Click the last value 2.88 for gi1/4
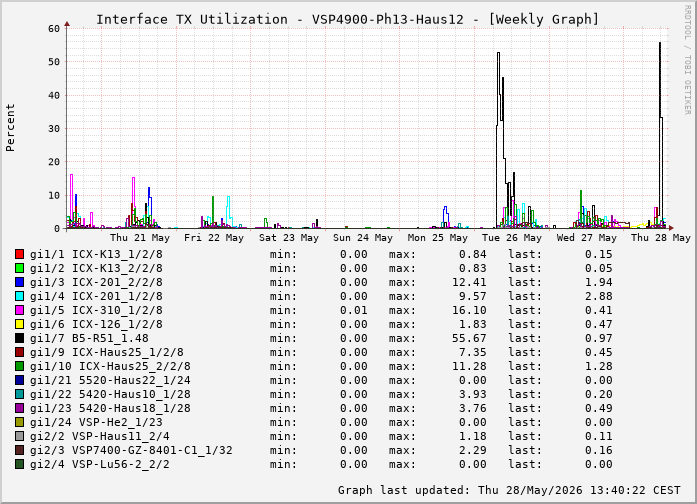This screenshot has height=504, width=697. 599,296
